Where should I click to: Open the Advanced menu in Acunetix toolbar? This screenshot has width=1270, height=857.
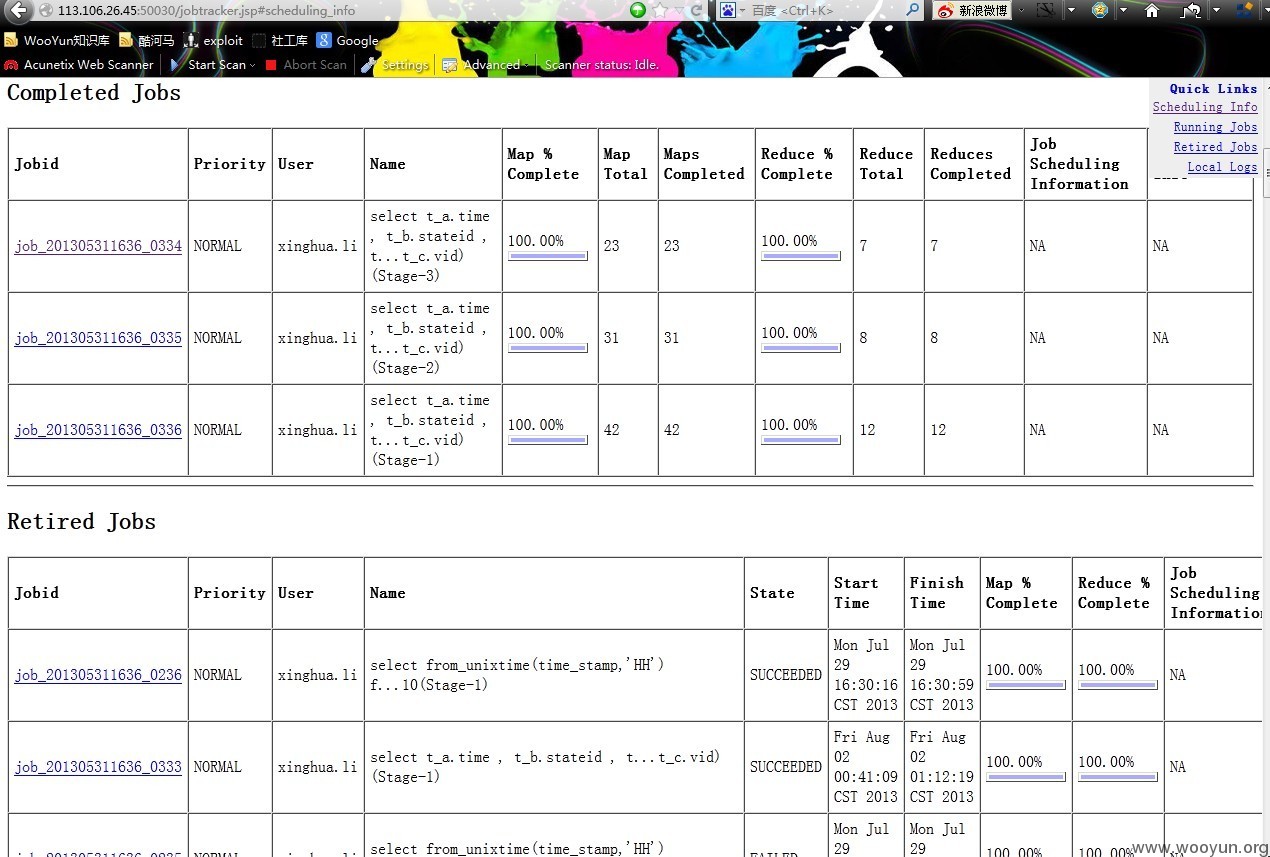485,64
